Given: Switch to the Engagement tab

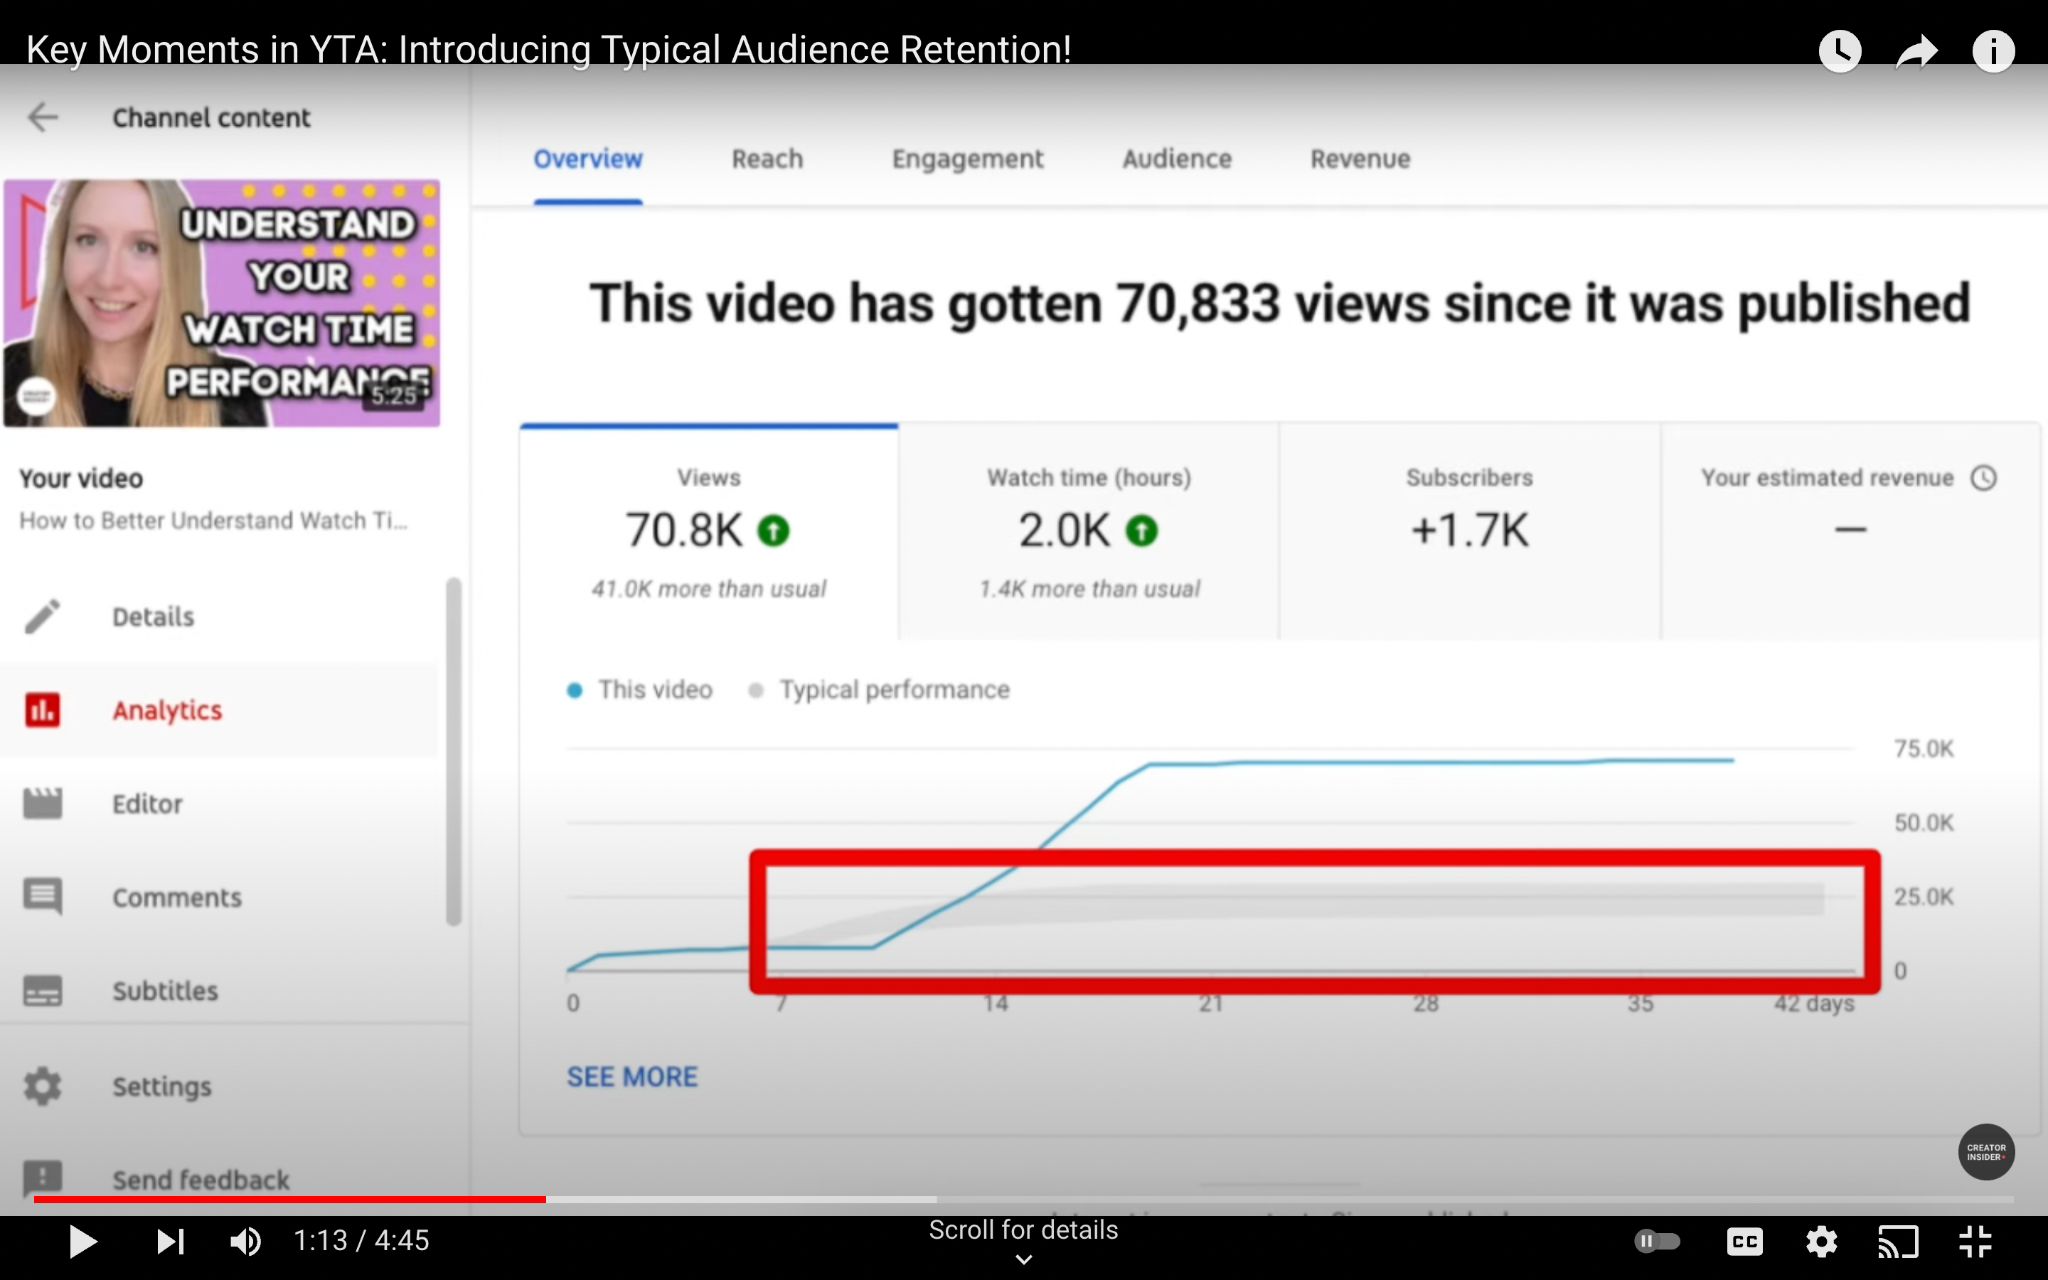Looking at the screenshot, I should tap(967, 159).
